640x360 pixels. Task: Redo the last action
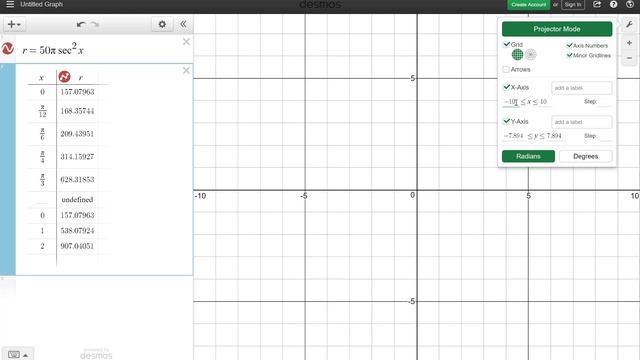[95, 24]
